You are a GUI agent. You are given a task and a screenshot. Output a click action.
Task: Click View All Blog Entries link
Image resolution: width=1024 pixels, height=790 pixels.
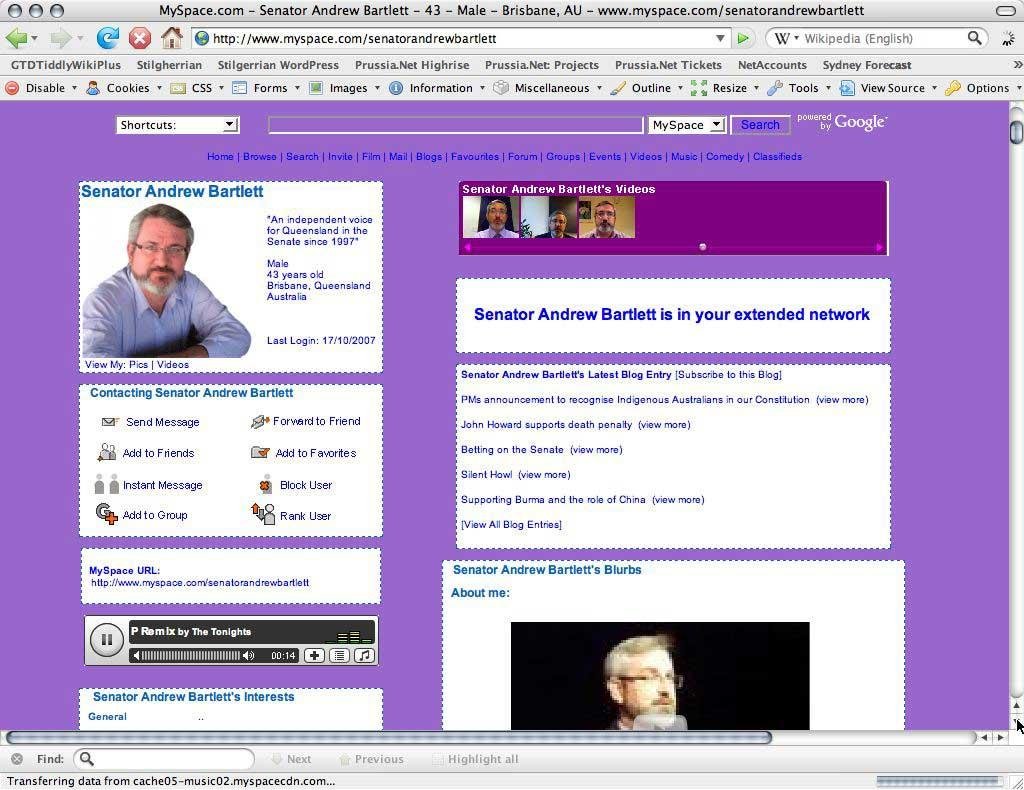[x=511, y=524]
